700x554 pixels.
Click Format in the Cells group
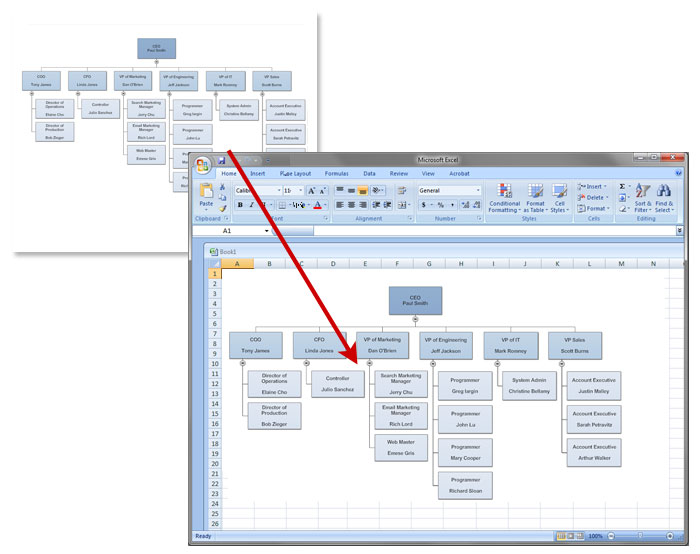pyautogui.click(x=593, y=208)
